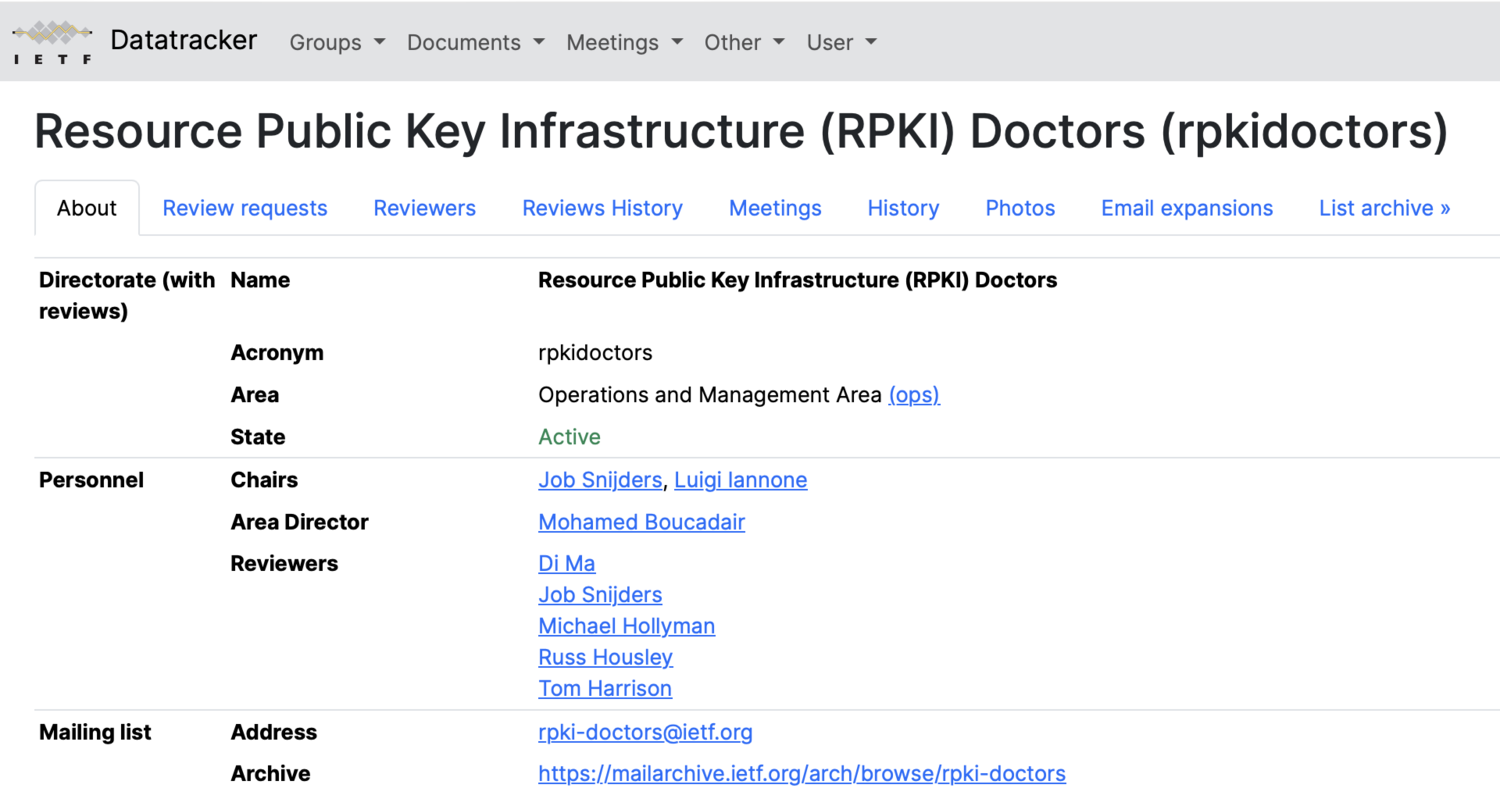1500x806 pixels.
Task: Open the Other dropdown menu
Action: point(744,42)
